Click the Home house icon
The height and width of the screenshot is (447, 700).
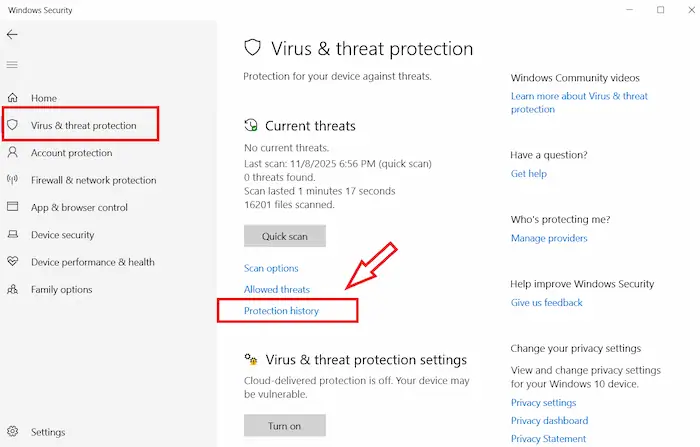point(12,98)
